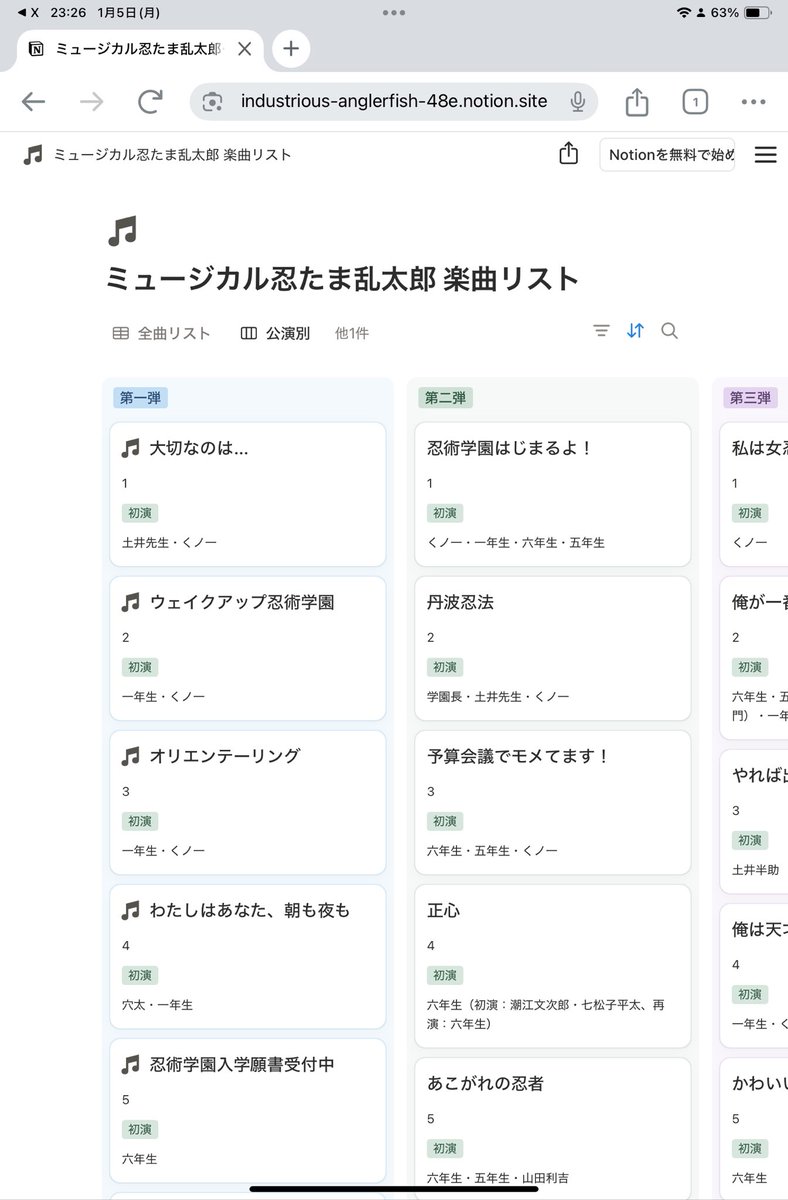
Task: Tap 土井先生・くノ一 text on first card
Action: 169,542
